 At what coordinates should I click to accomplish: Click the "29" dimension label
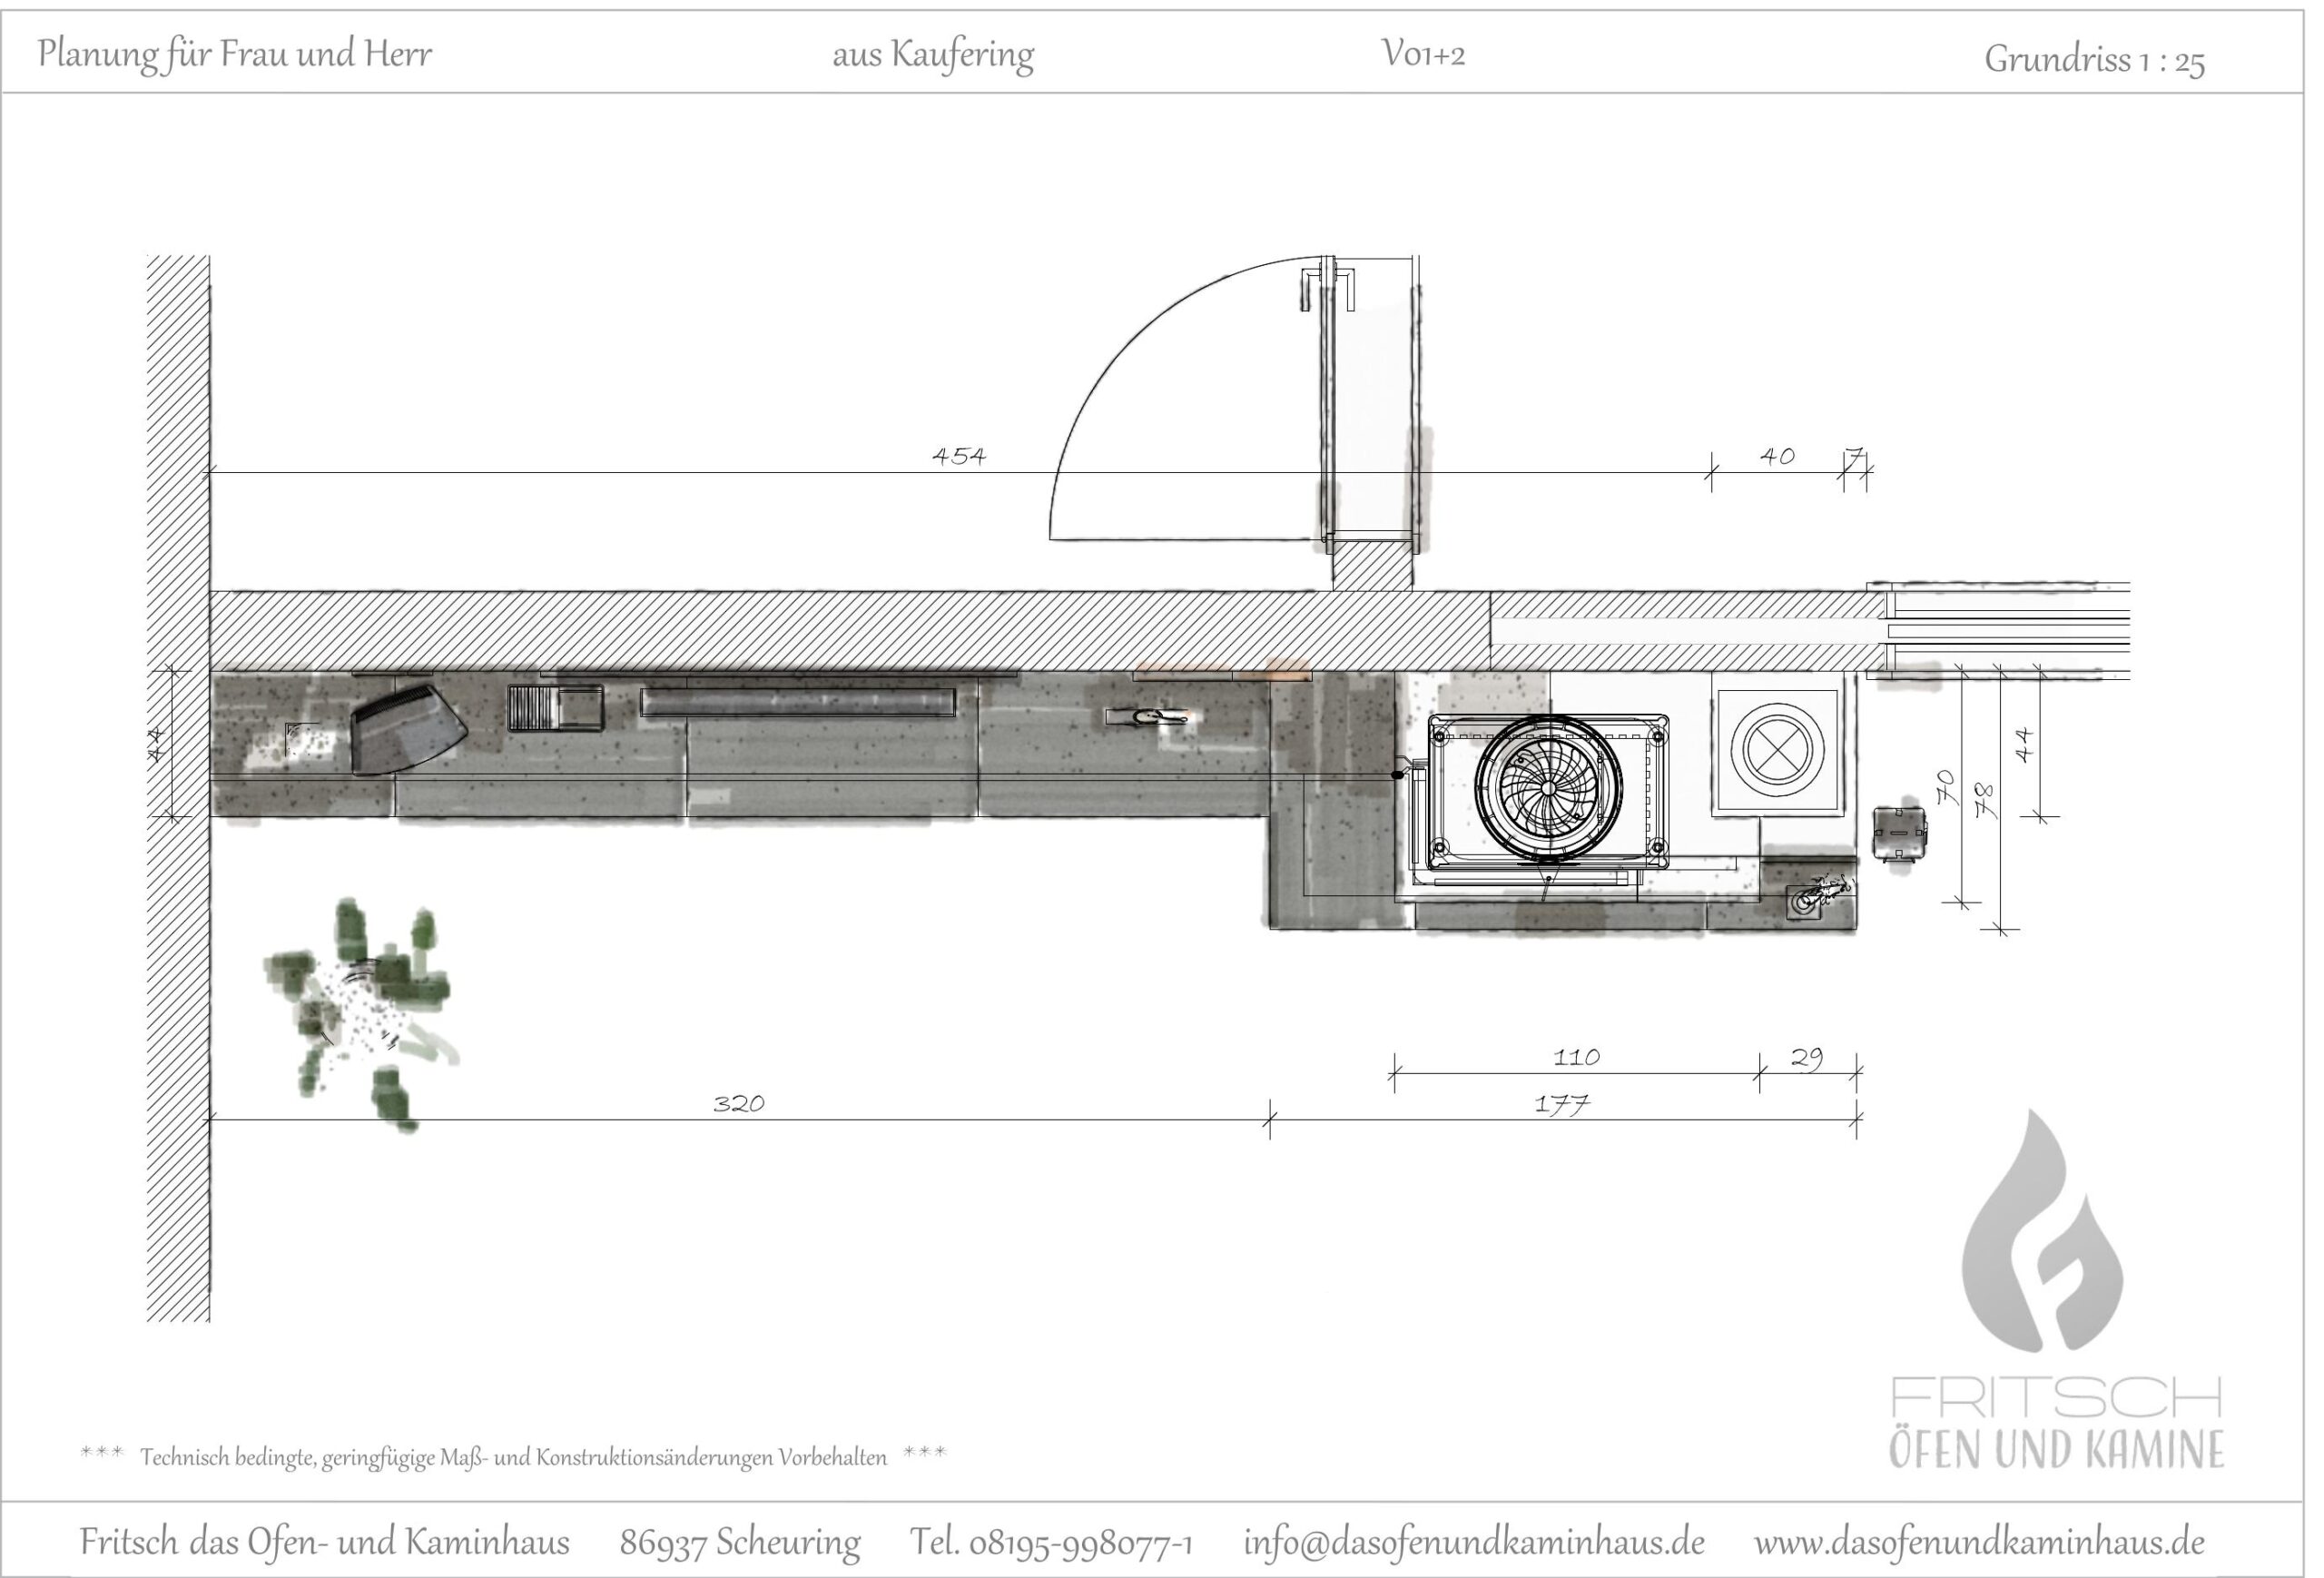point(1806,1058)
